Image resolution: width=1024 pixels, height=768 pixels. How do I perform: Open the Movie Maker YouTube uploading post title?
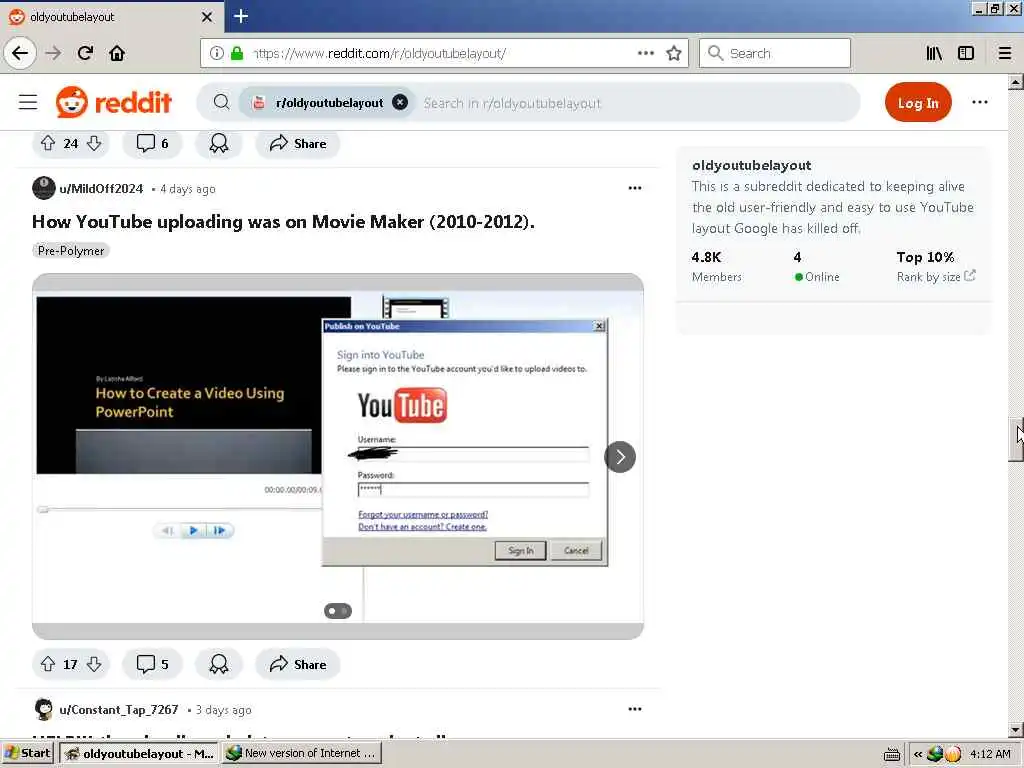pyautogui.click(x=283, y=221)
